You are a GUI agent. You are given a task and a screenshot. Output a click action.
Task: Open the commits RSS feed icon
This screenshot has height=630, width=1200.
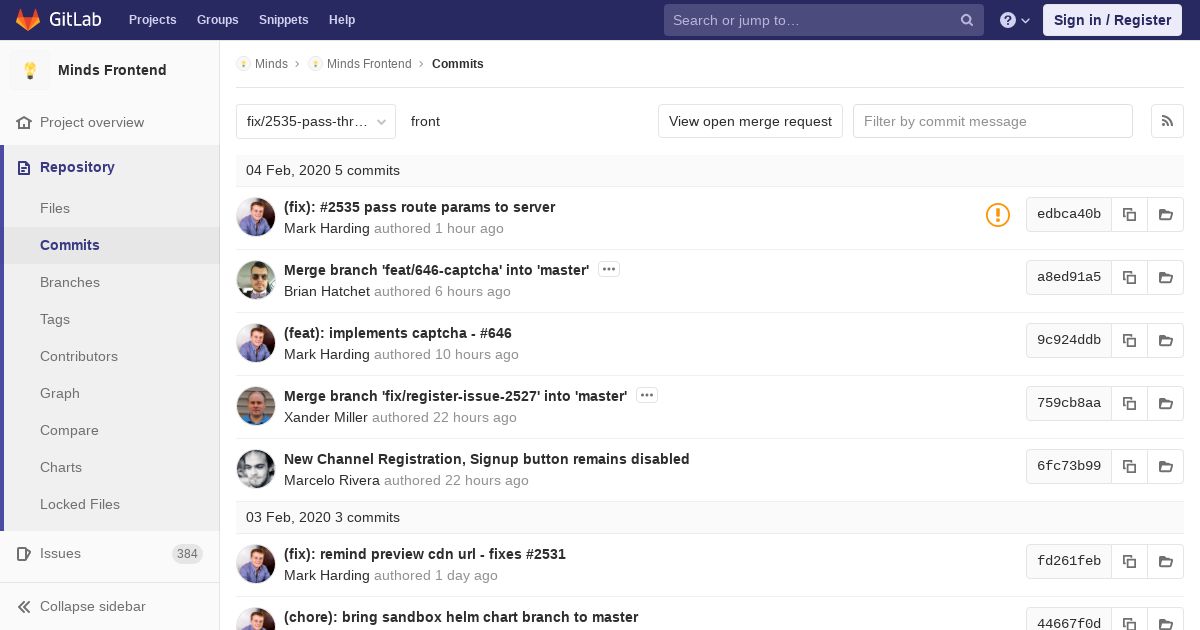(x=1167, y=121)
